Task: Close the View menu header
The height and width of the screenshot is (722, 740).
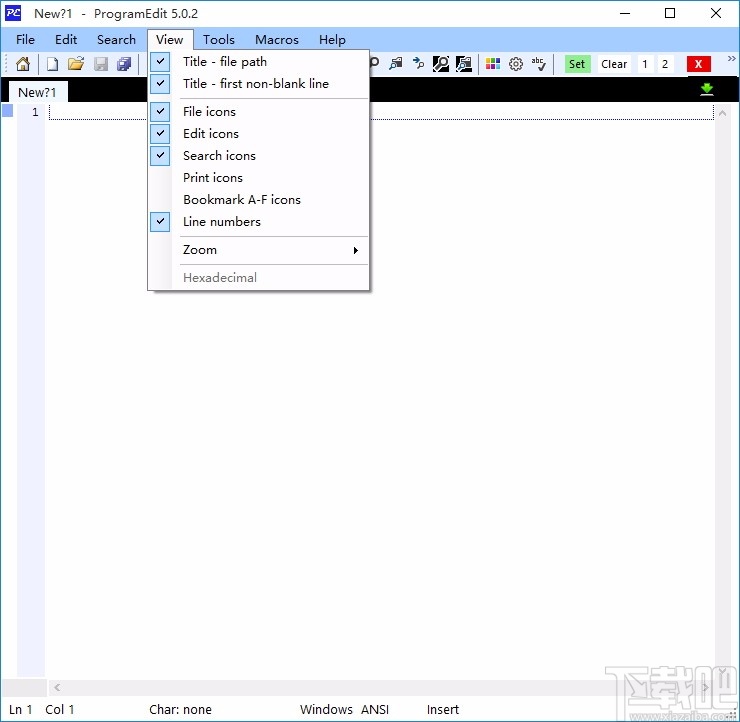Action: coord(170,40)
